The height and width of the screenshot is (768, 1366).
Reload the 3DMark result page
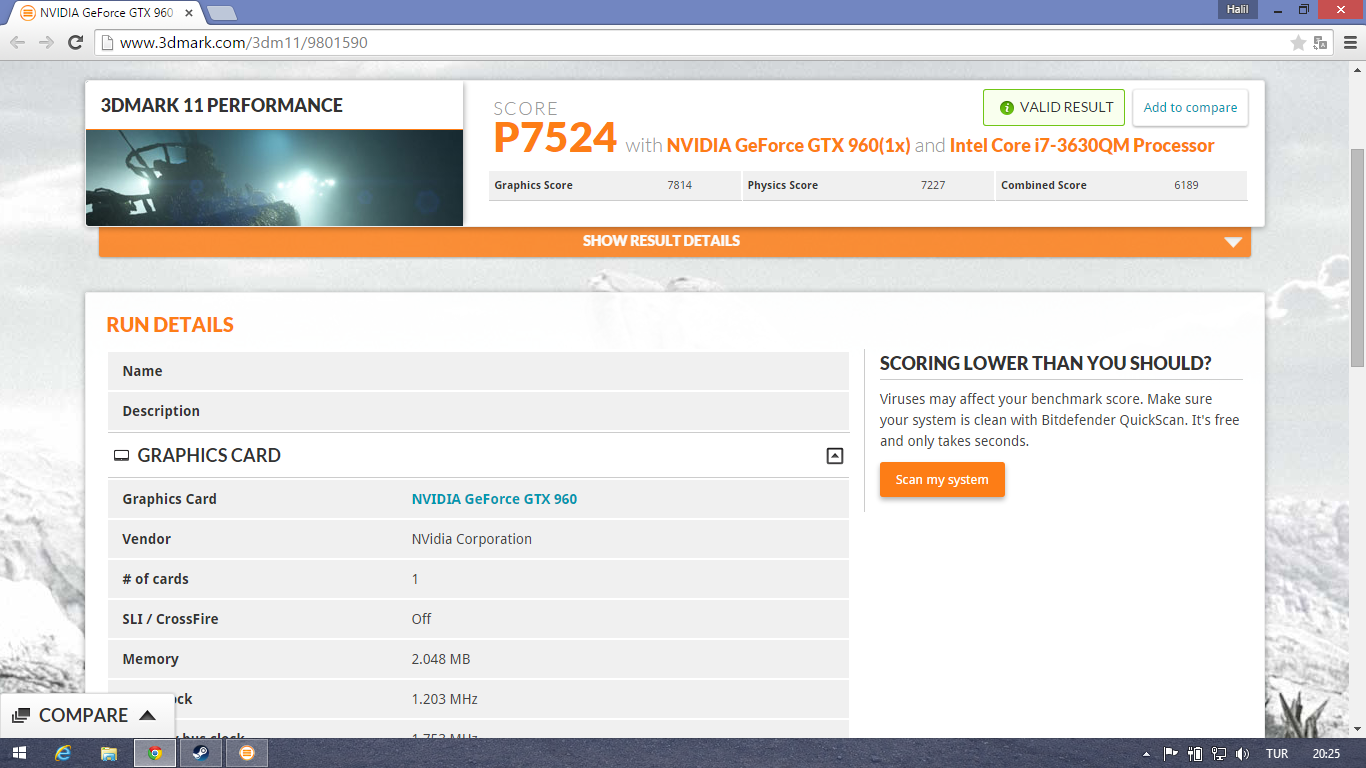pos(75,42)
